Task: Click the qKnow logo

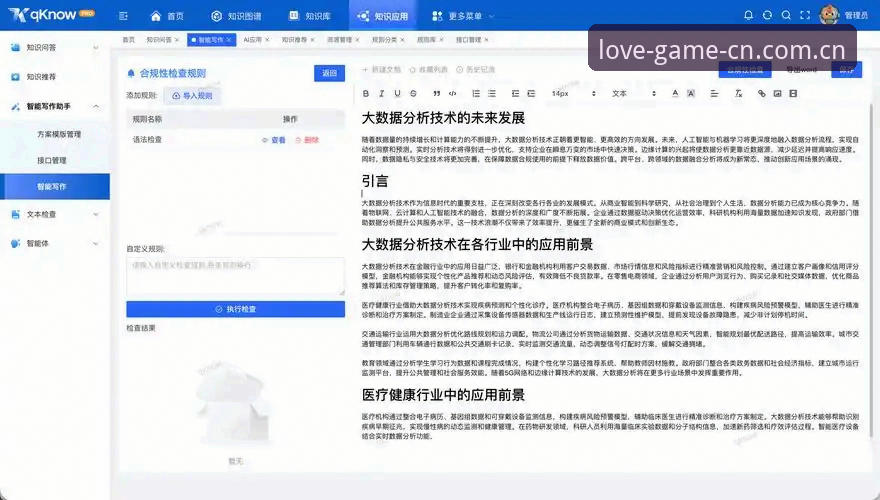Action: 51,15
